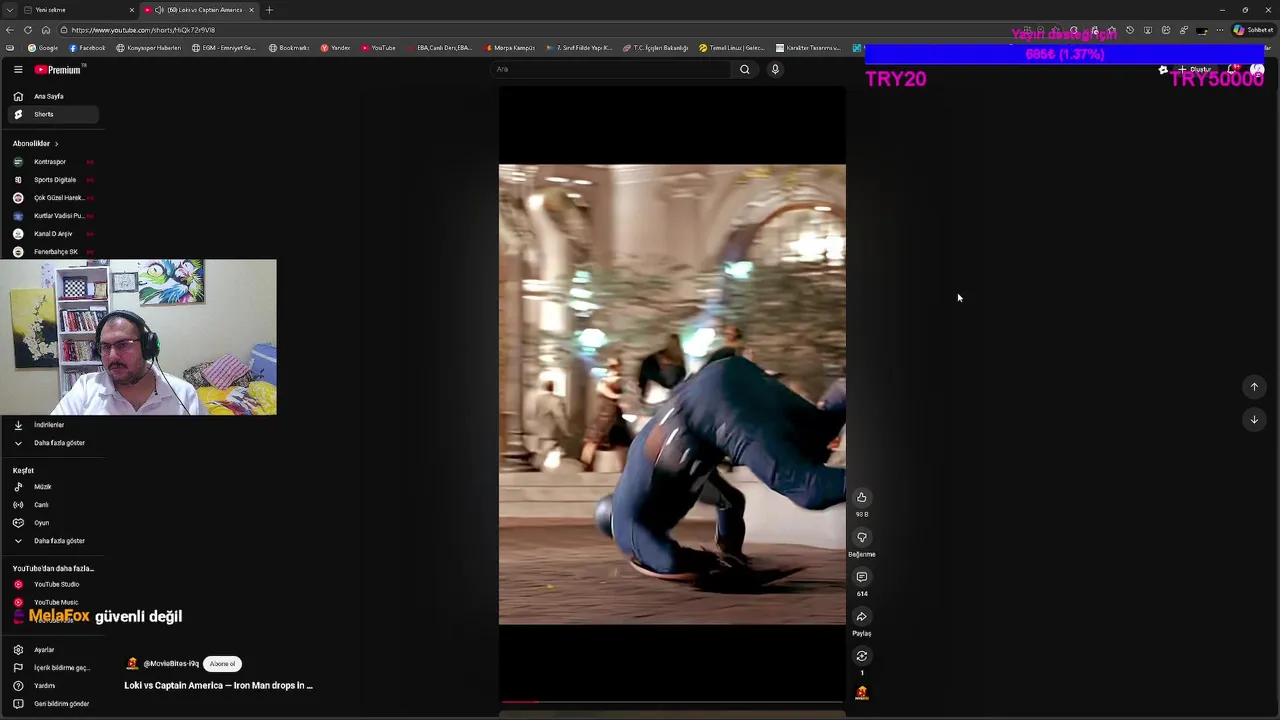Click the search magnifier button
This screenshot has width=1280, height=720.
744,69
